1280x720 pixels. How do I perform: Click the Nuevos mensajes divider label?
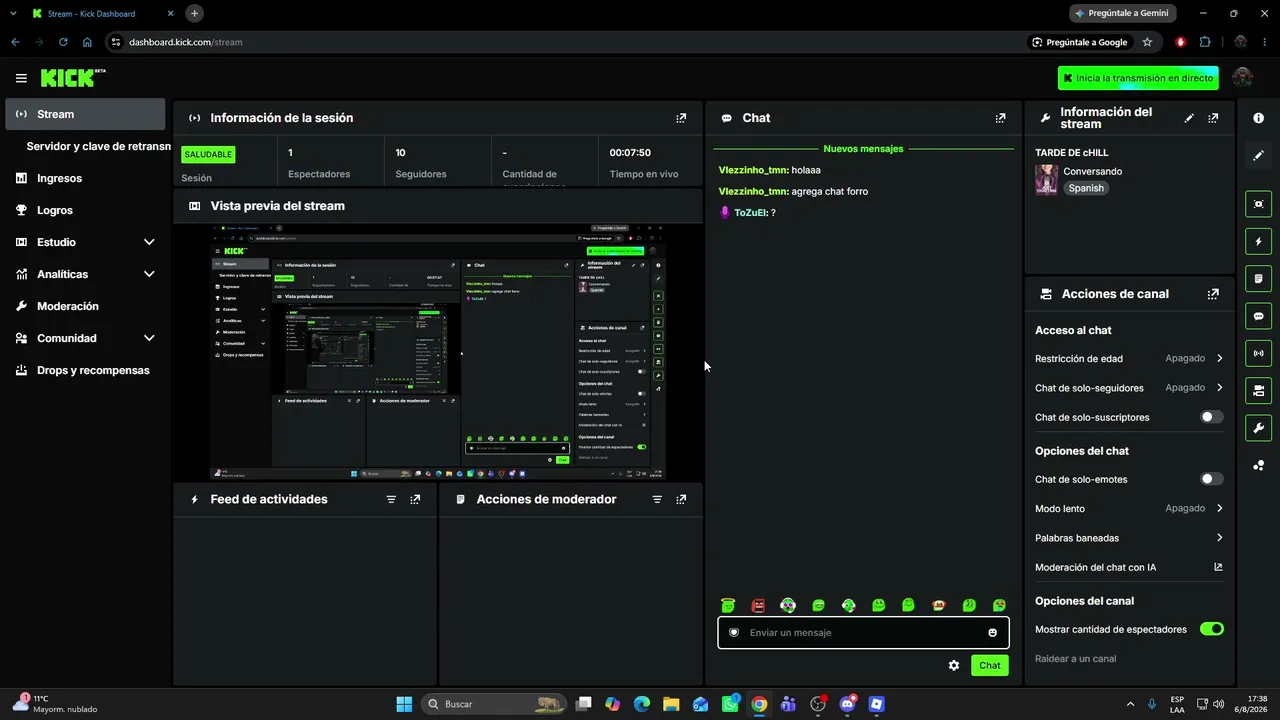(x=863, y=149)
